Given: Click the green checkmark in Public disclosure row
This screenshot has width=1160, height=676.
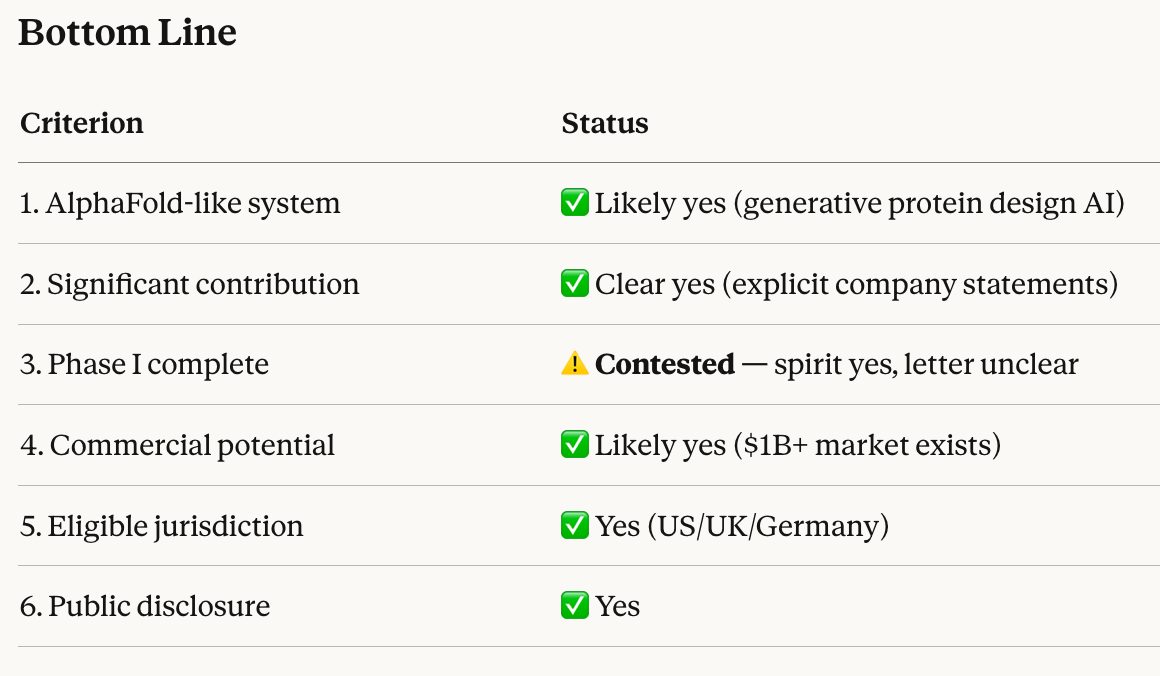Looking at the screenshot, I should (x=575, y=606).
